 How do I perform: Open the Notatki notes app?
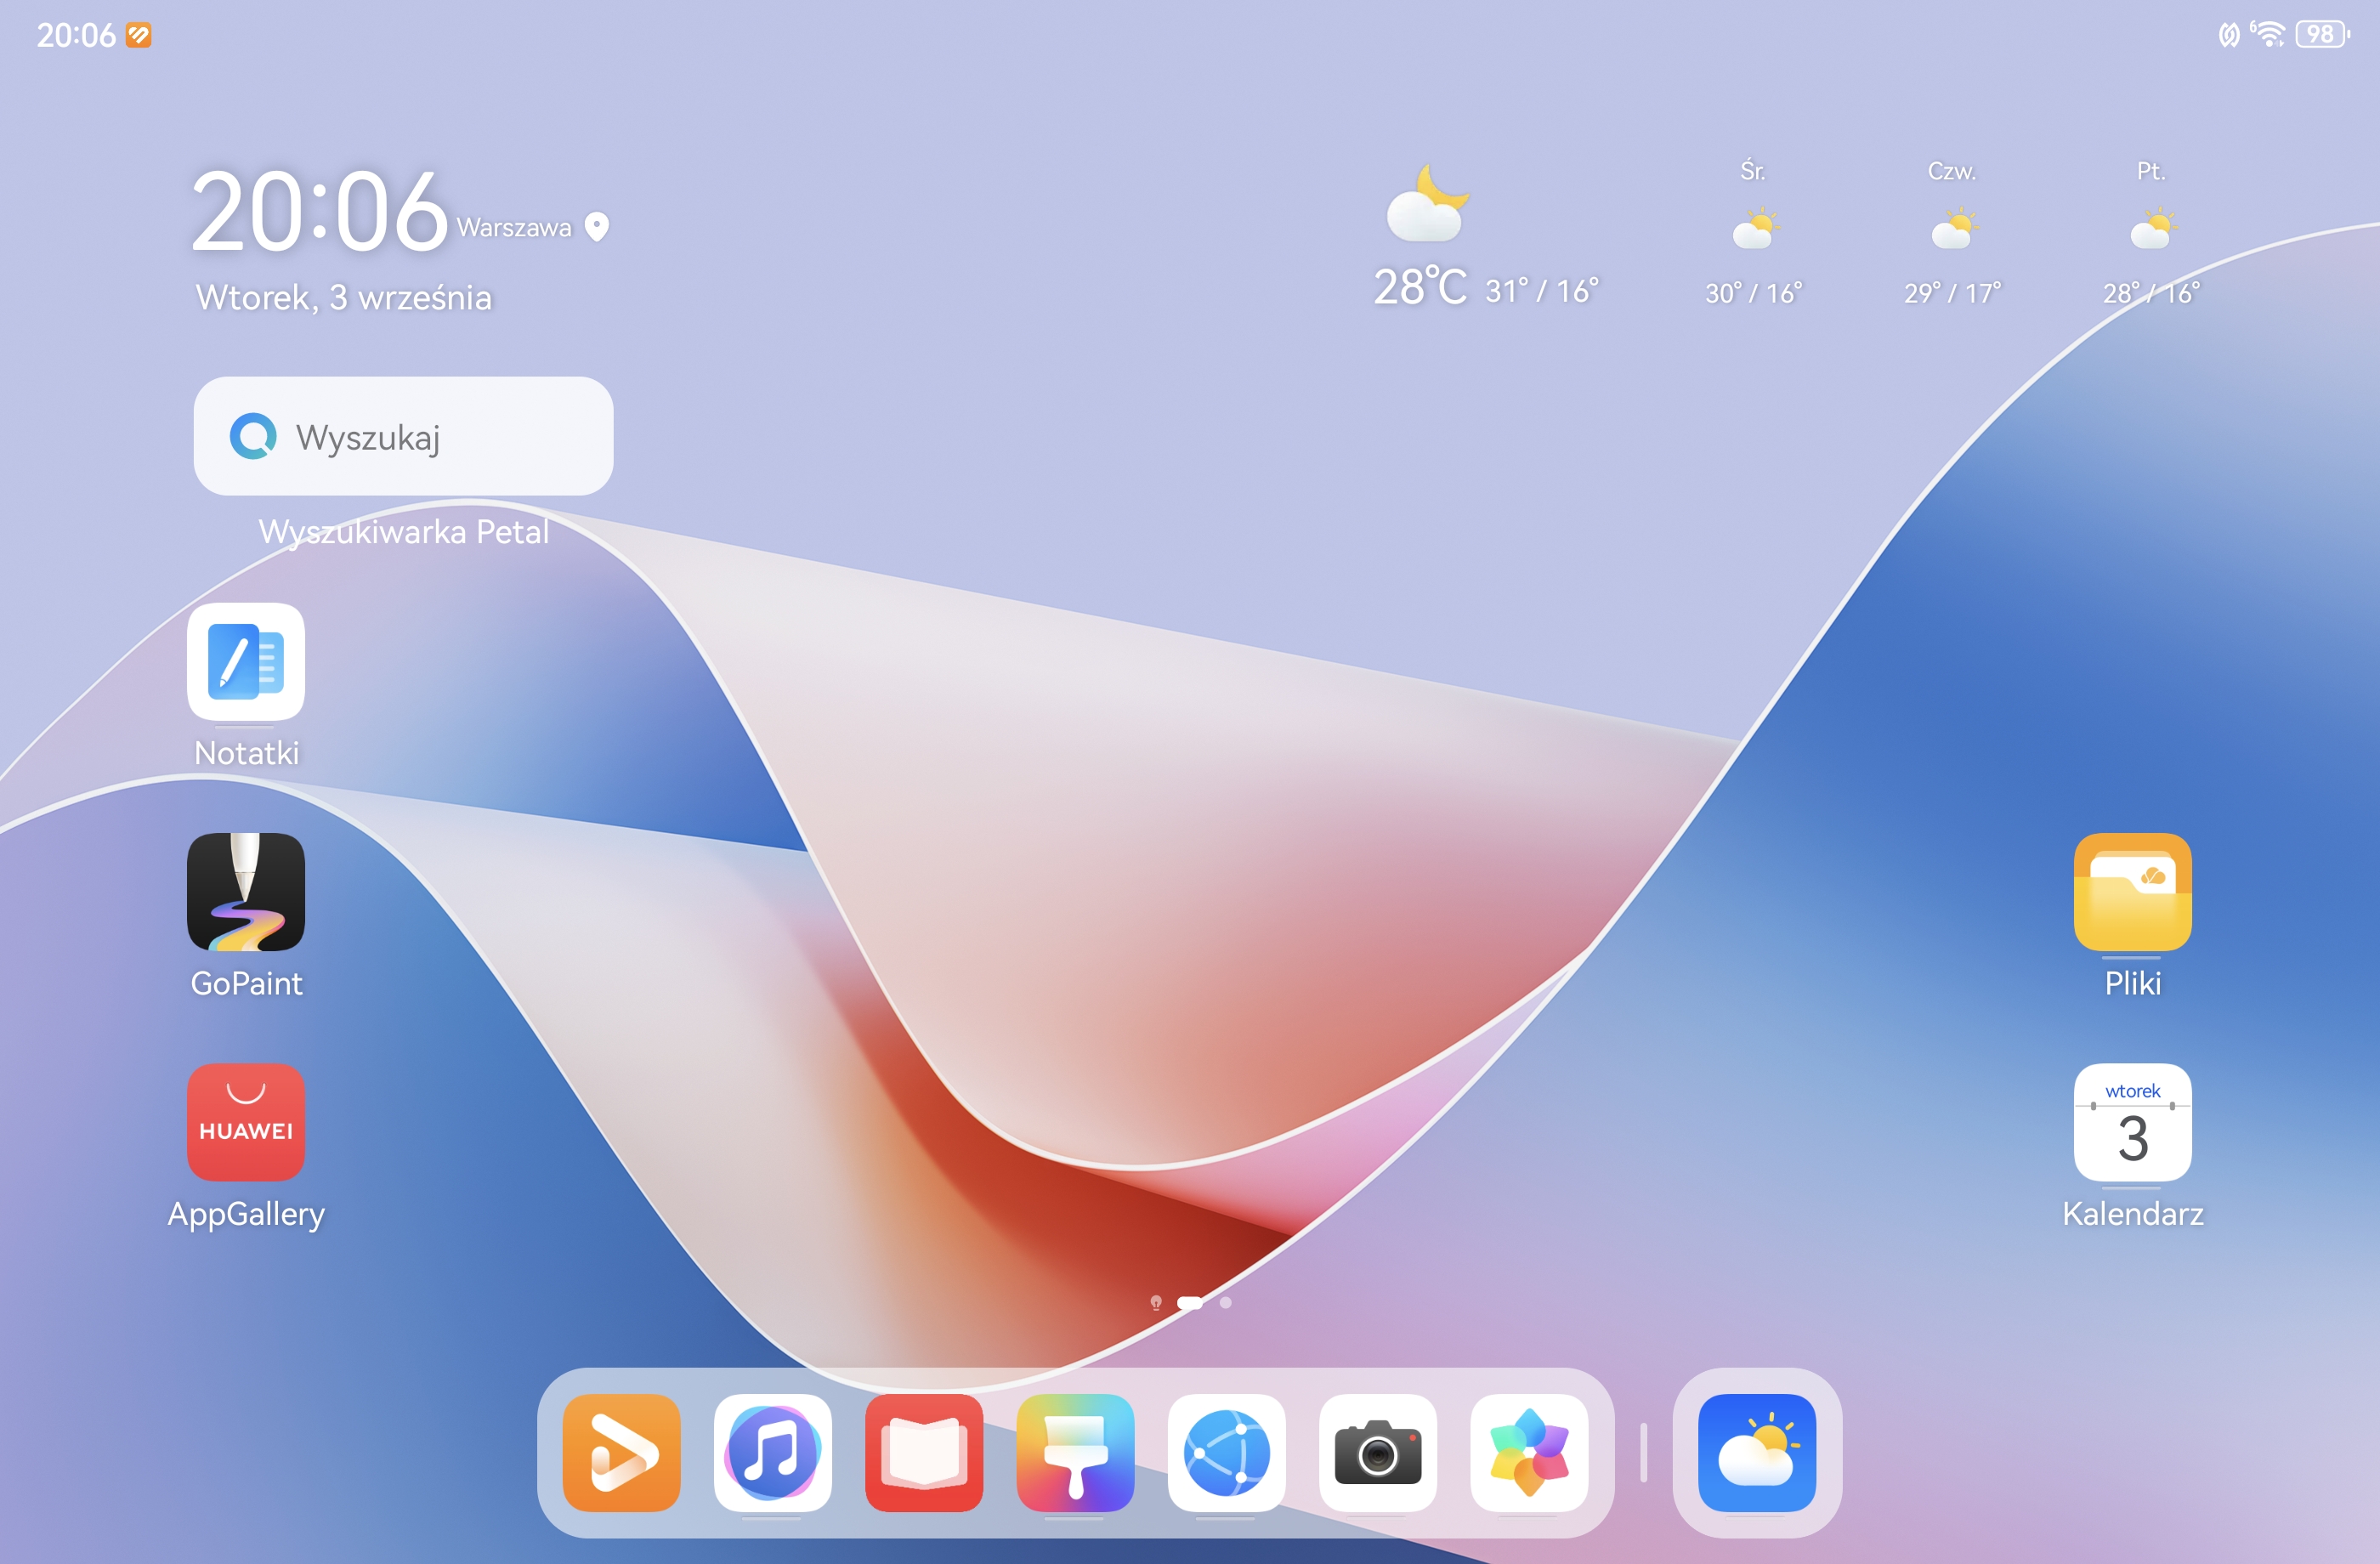(x=246, y=661)
